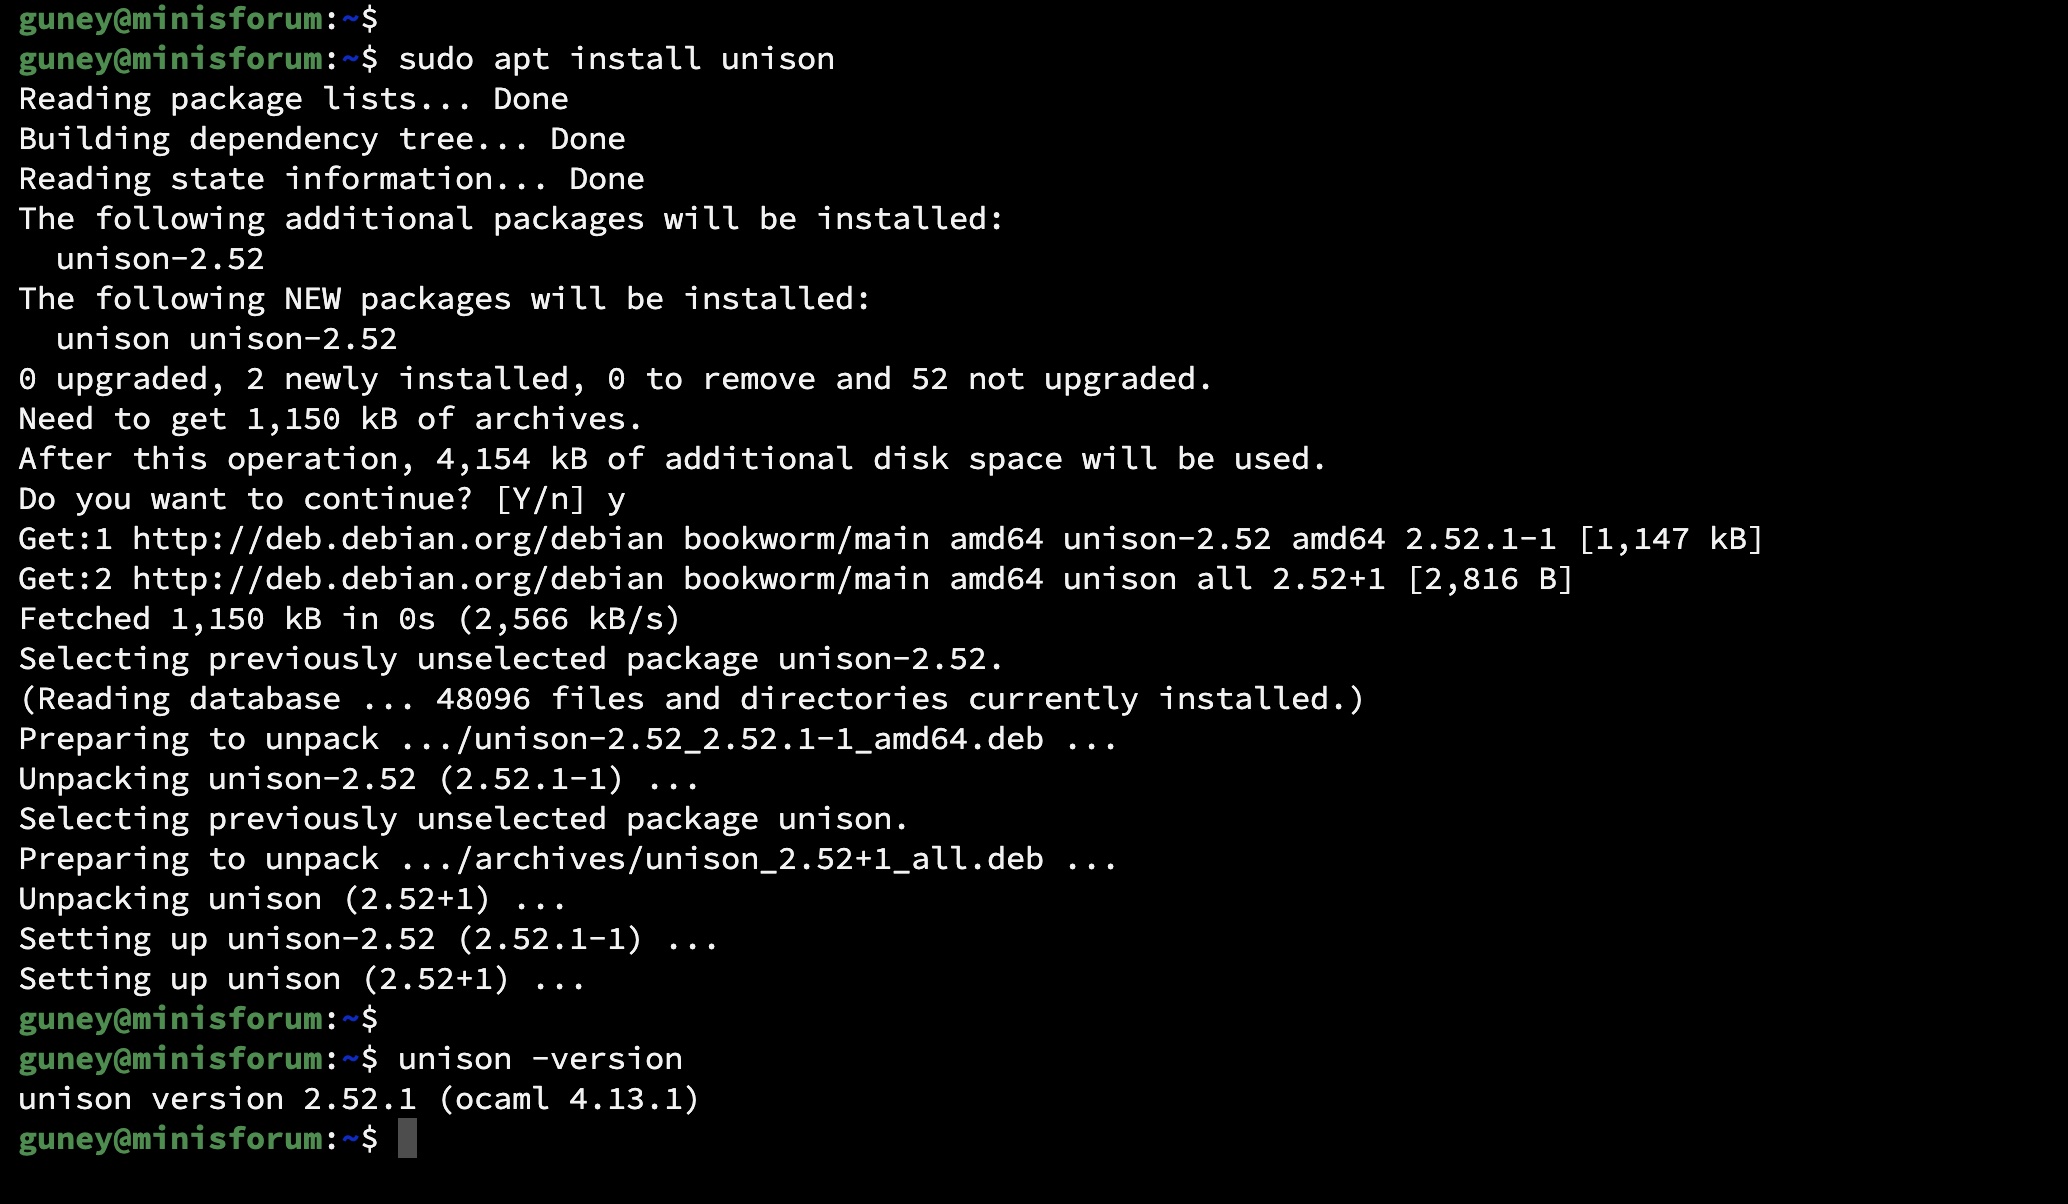Image resolution: width=2068 pixels, height=1204 pixels.
Task: Click the "Building dependency tree... Done" line
Action: click(x=321, y=139)
